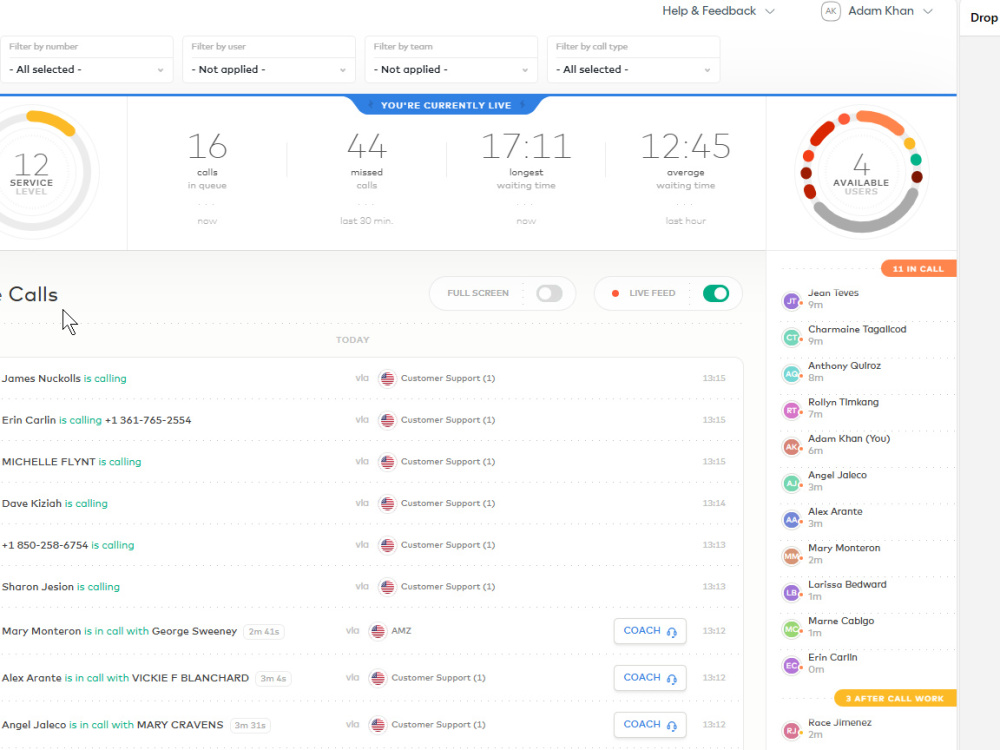Click Rollyn Timkang RT avatar
This screenshot has height=750, width=1000.
pos(791,410)
